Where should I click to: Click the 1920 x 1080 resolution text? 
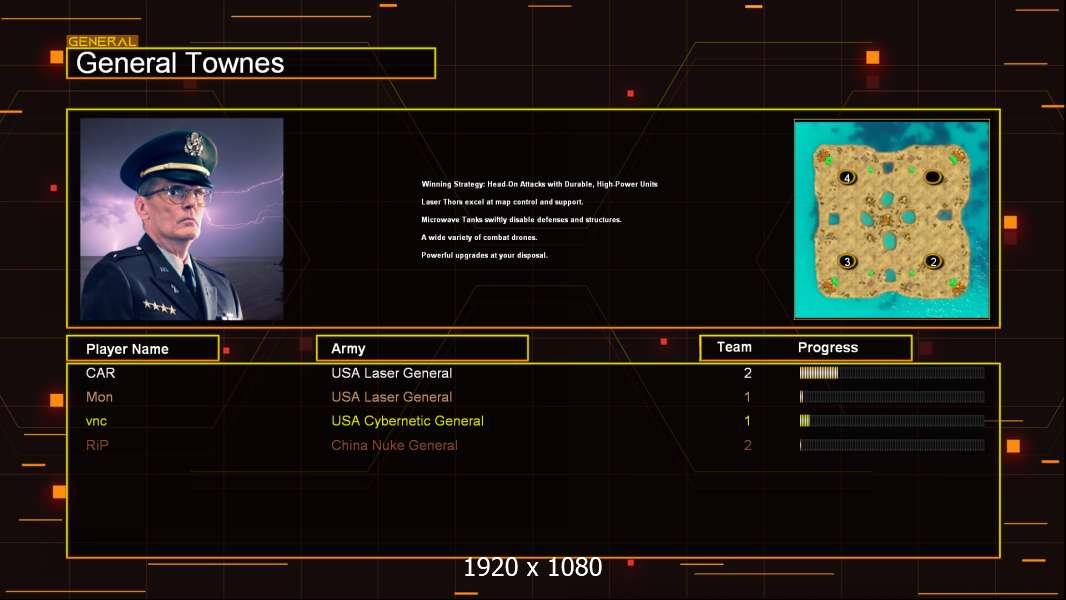[533, 567]
